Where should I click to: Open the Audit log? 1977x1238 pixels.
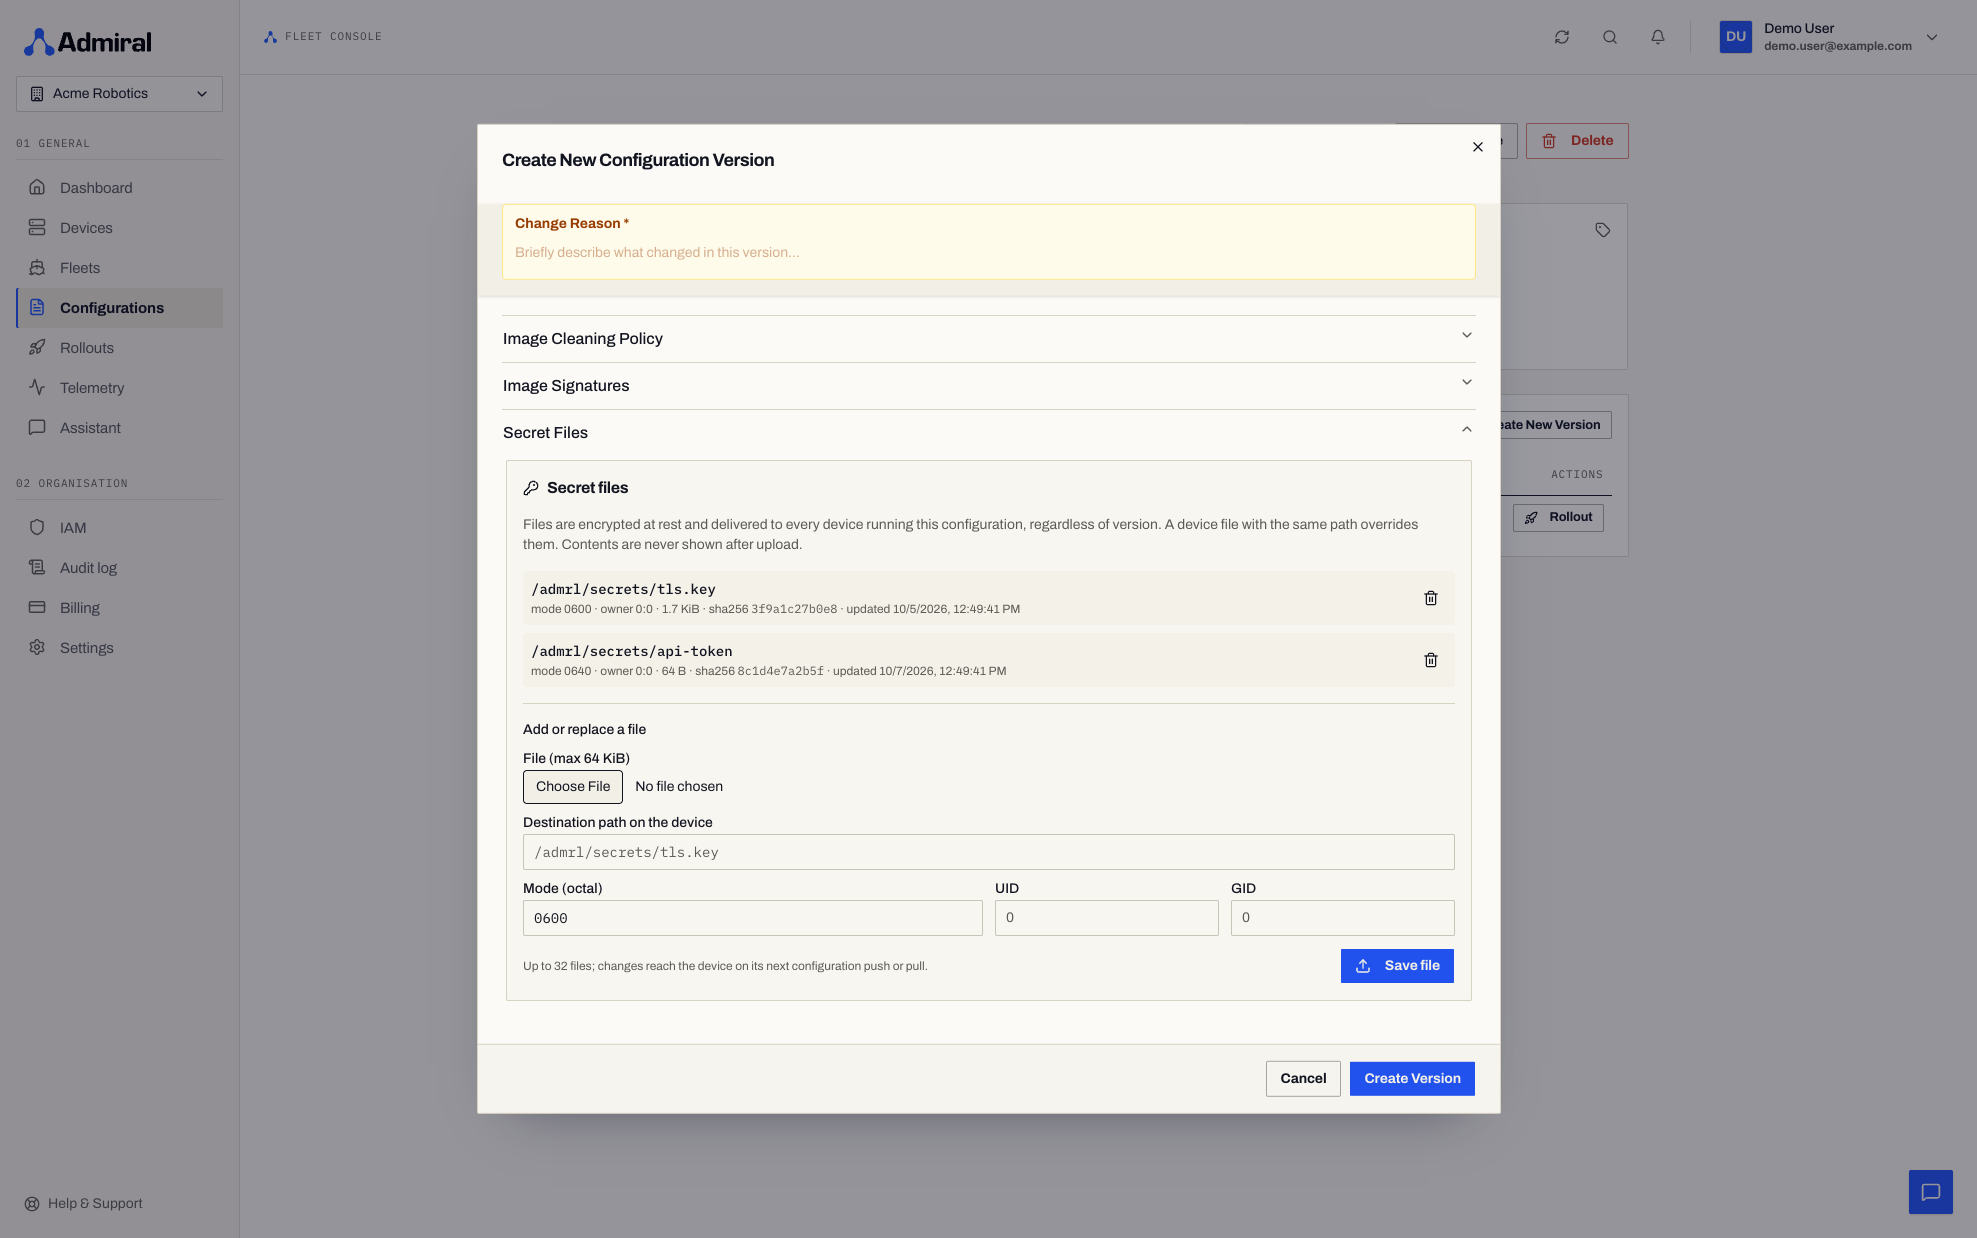tap(119, 568)
